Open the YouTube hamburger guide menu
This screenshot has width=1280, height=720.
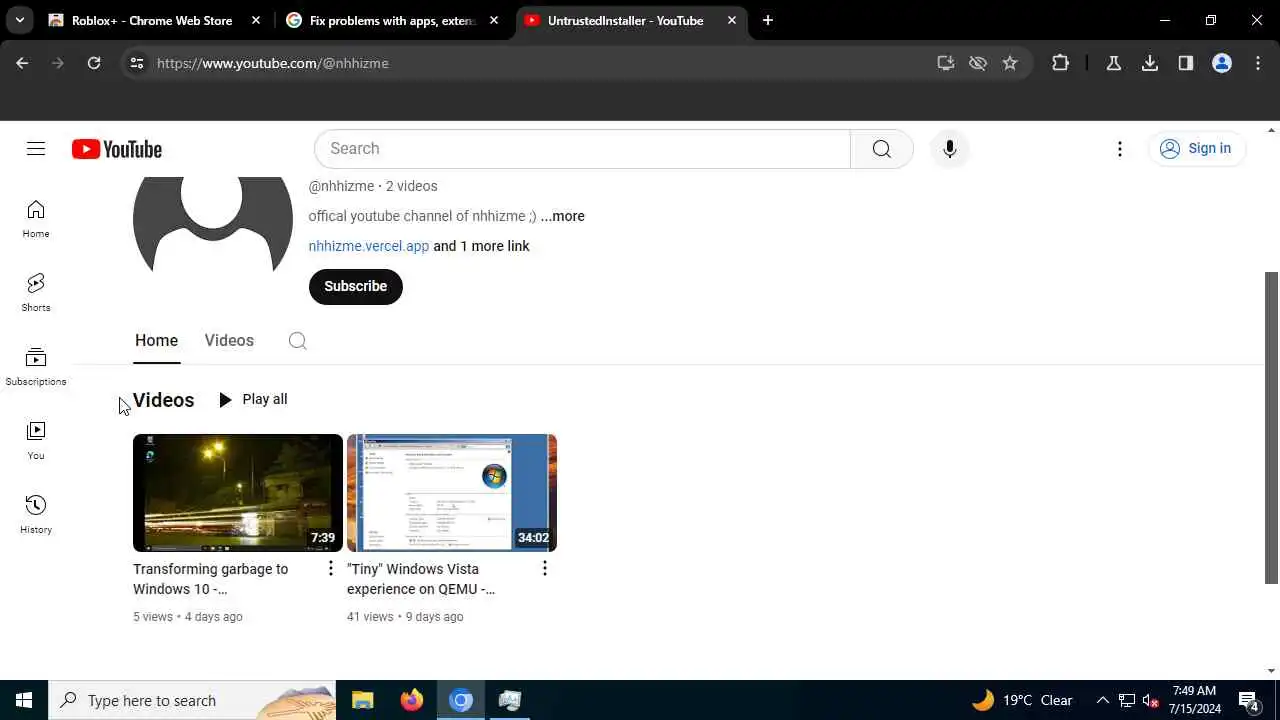(36, 149)
